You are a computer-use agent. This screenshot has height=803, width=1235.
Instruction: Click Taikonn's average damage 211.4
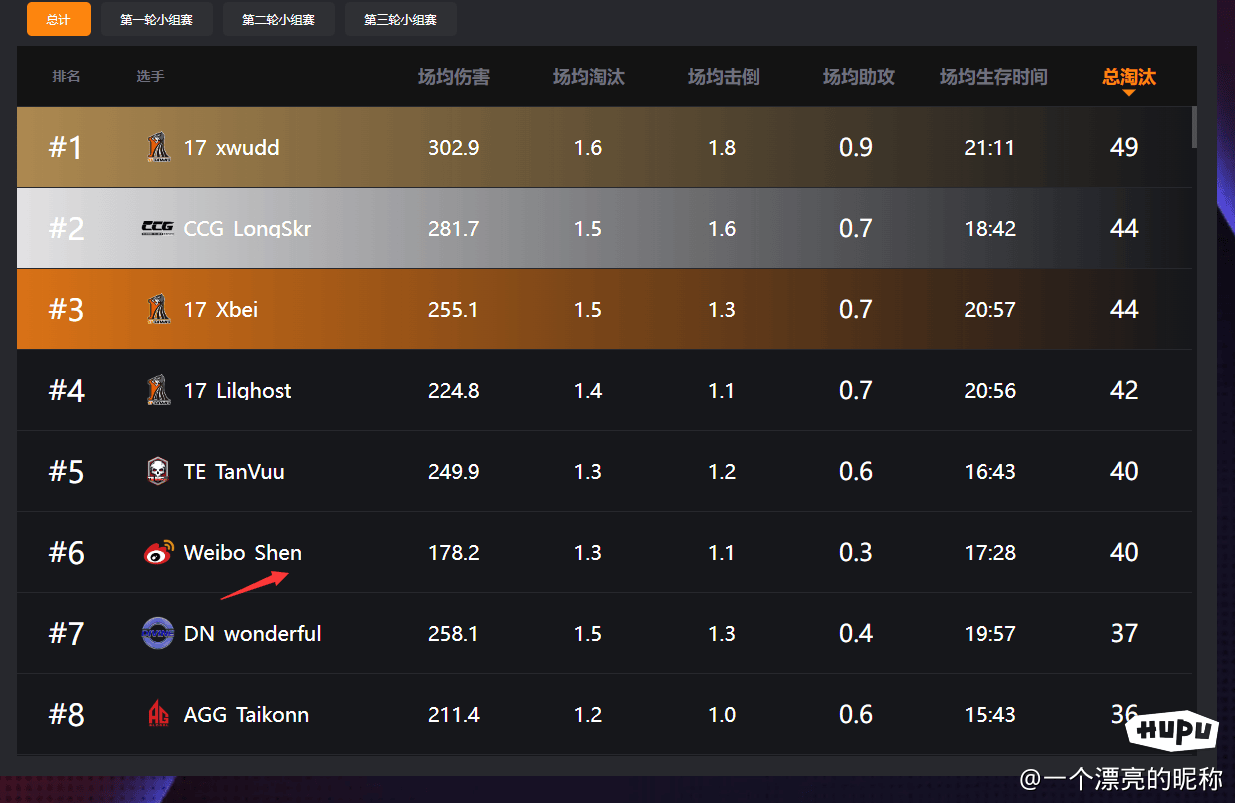[454, 715]
